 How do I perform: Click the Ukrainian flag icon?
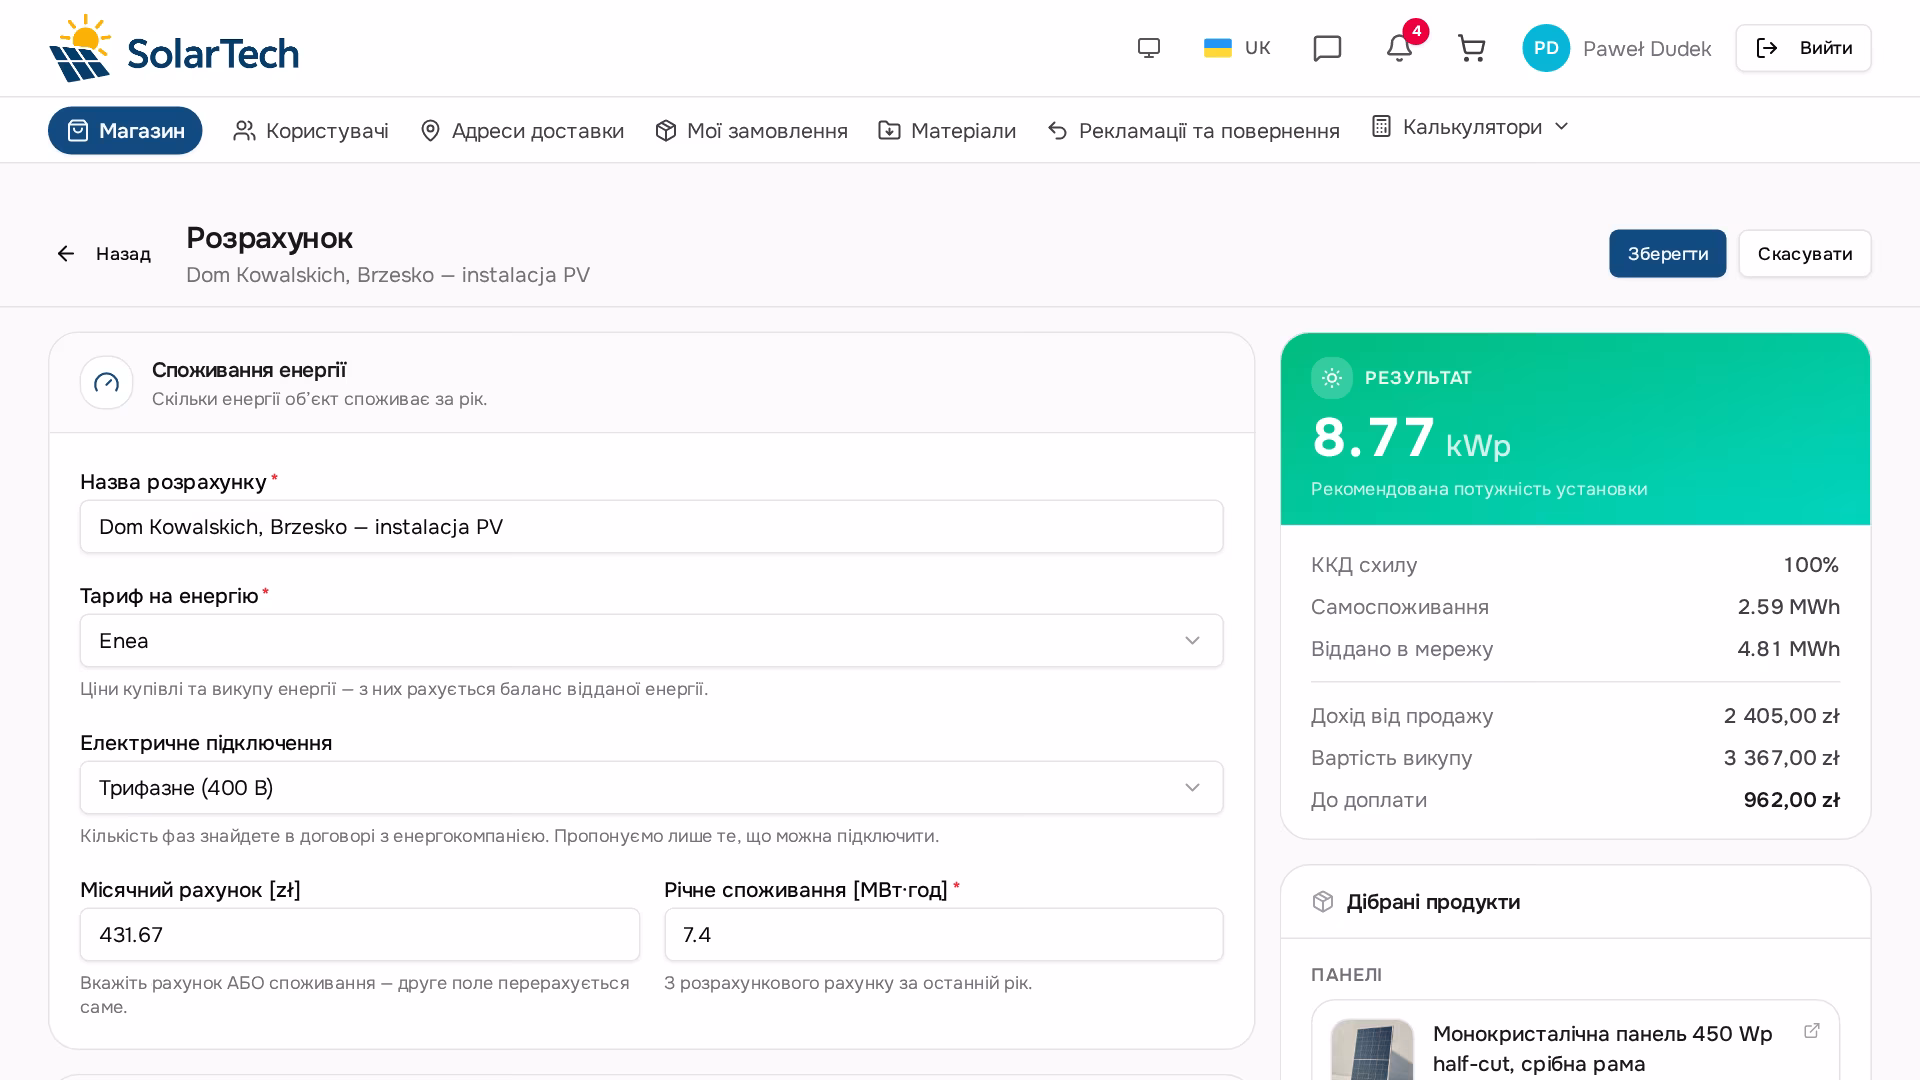pyautogui.click(x=1217, y=48)
